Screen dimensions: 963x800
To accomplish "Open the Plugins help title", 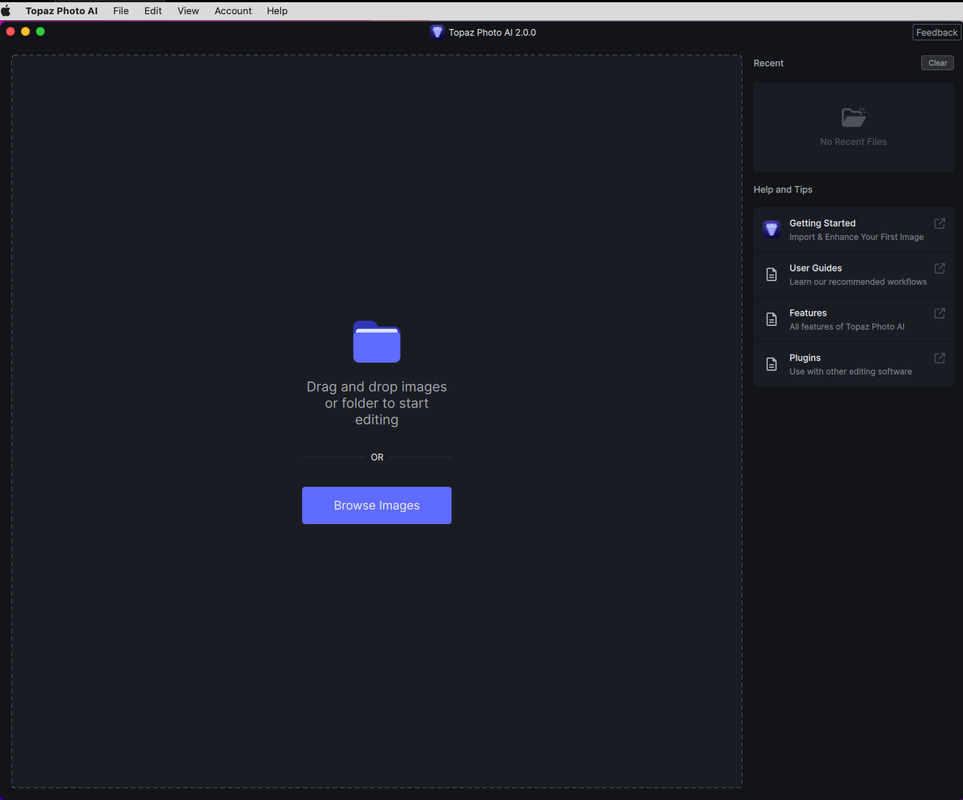I will 805,357.
